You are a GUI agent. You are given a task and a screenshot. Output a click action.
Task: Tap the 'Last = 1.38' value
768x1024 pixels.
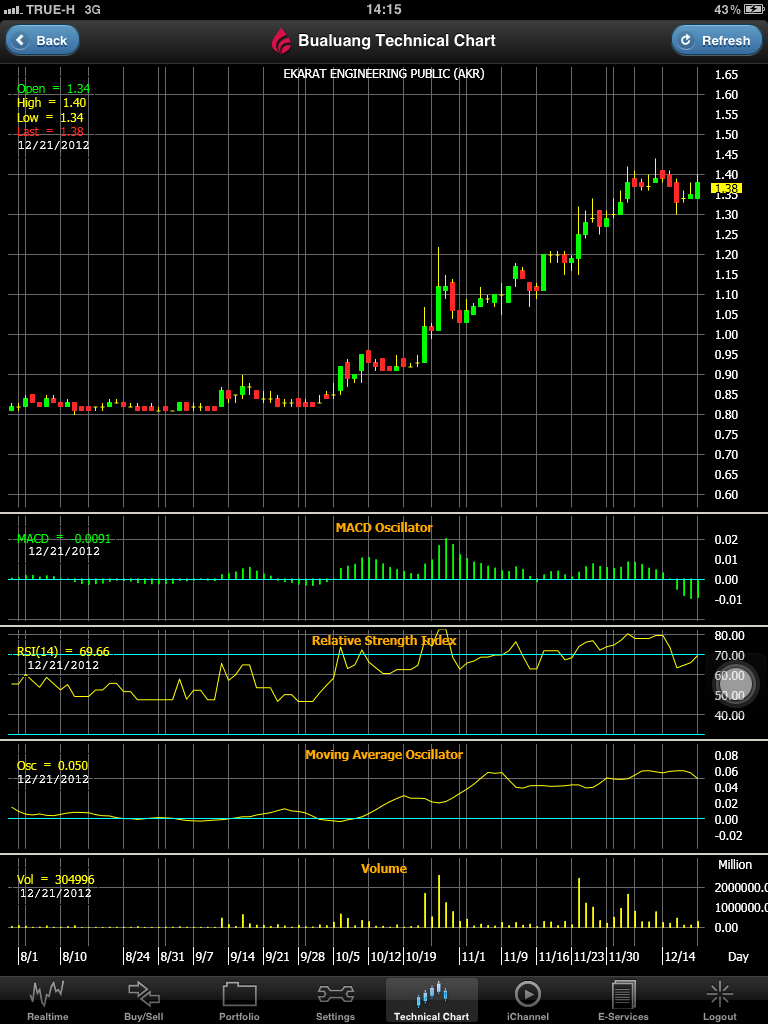(x=50, y=131)
